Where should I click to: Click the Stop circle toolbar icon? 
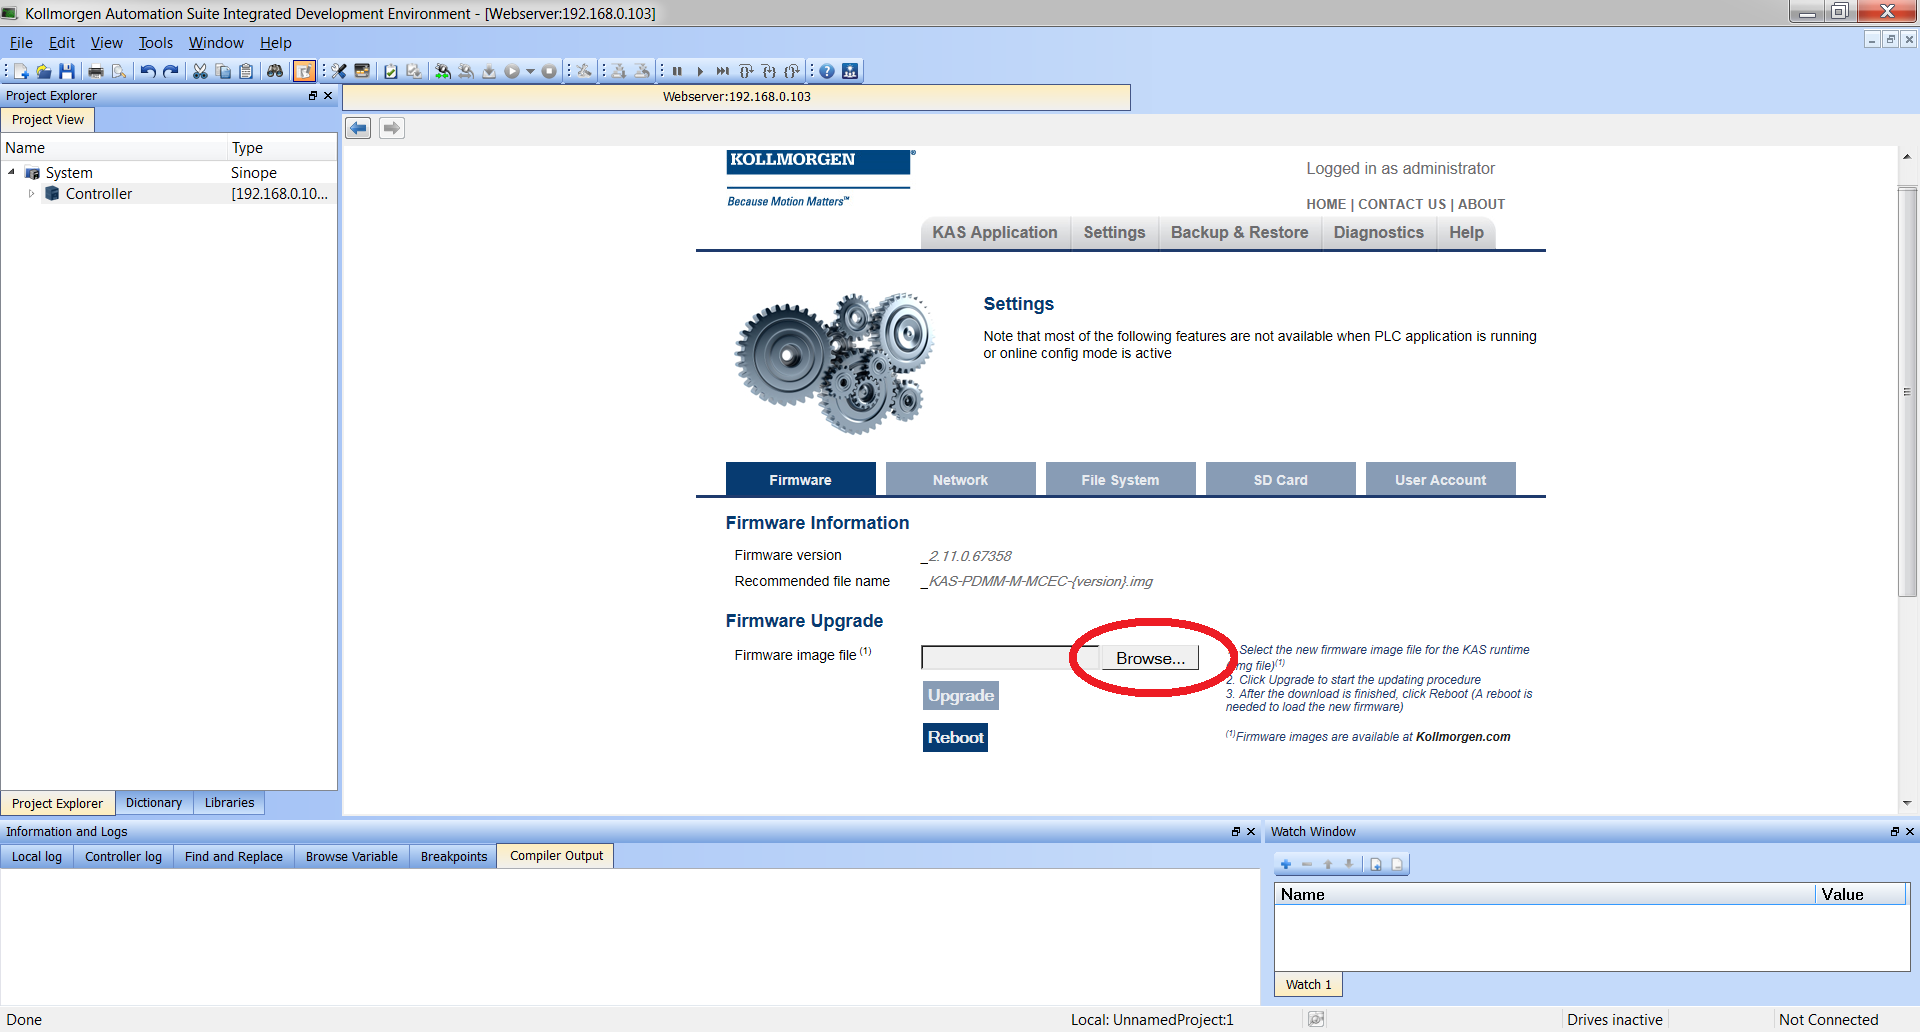pyautogui.click(x=549, y=71)
